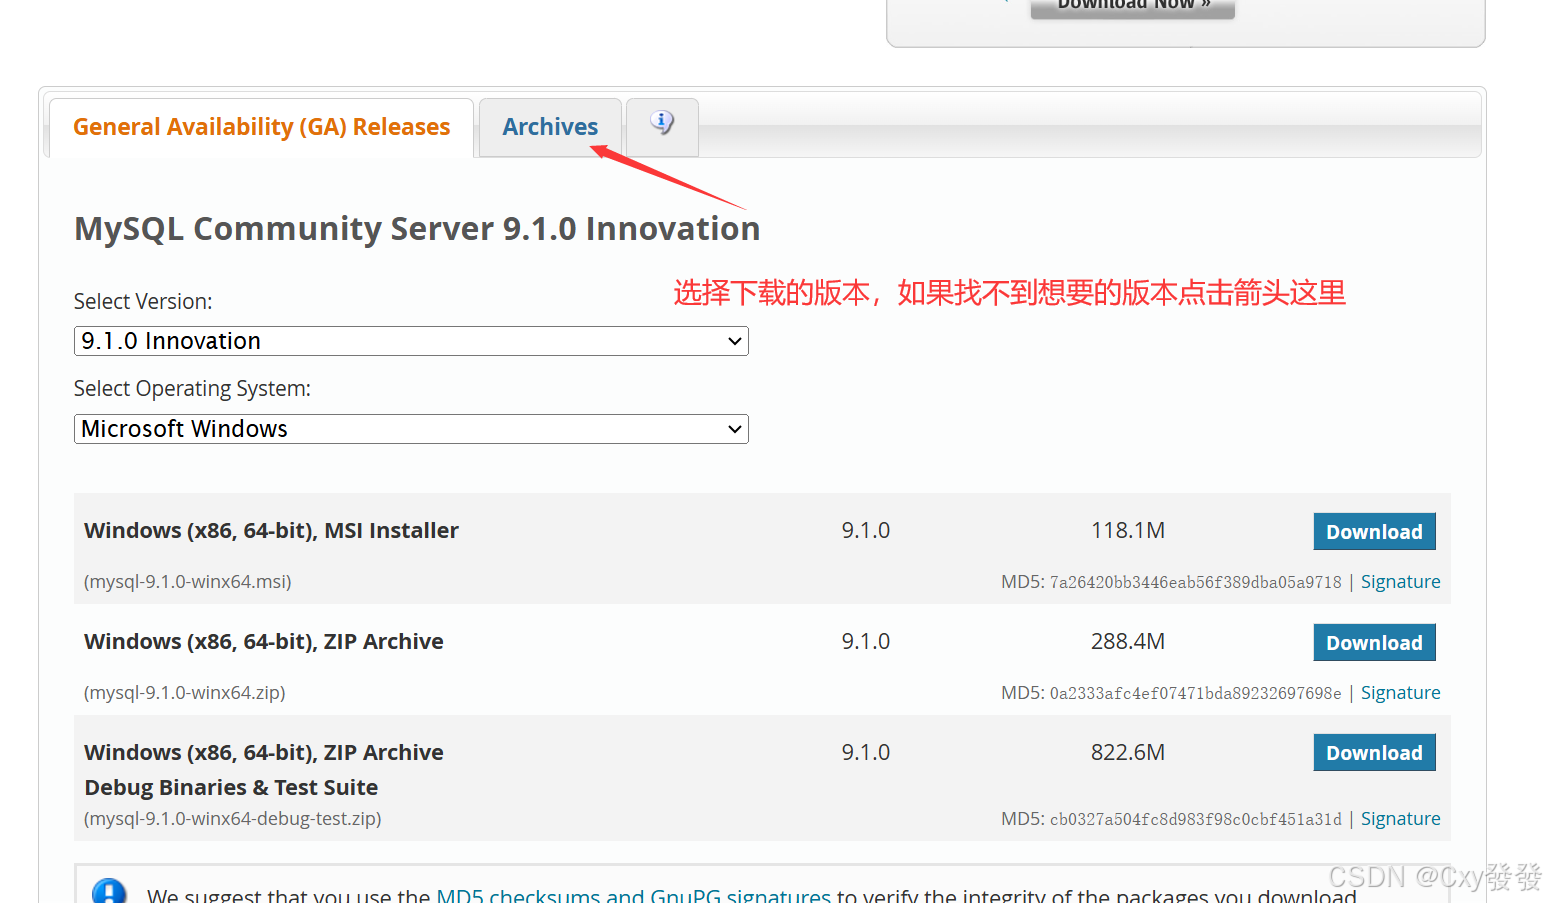Screen dimensions: 1547x903
Task: Select General Availability (GA) Releases tab
Action: tap(262, 127)
